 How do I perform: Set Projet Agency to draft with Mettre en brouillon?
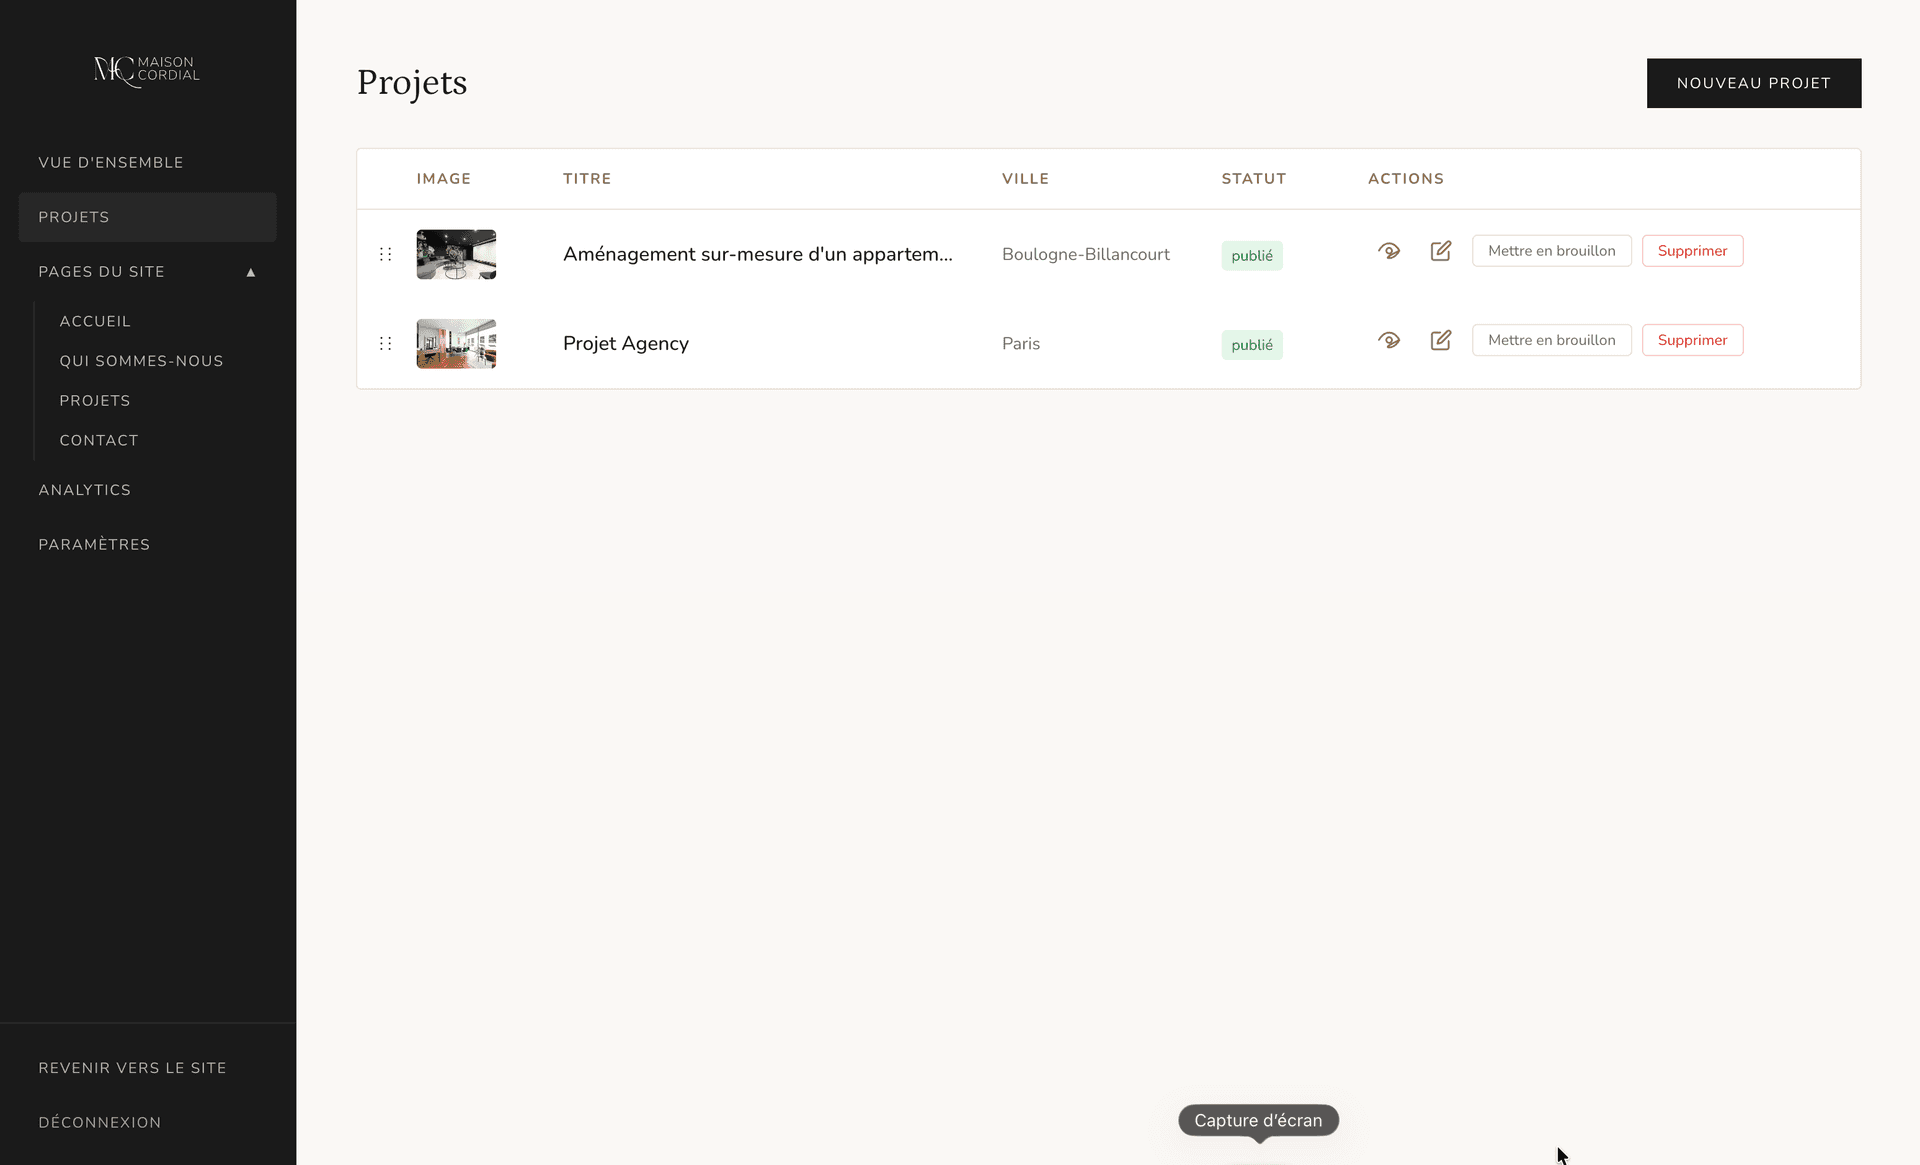1551,340
